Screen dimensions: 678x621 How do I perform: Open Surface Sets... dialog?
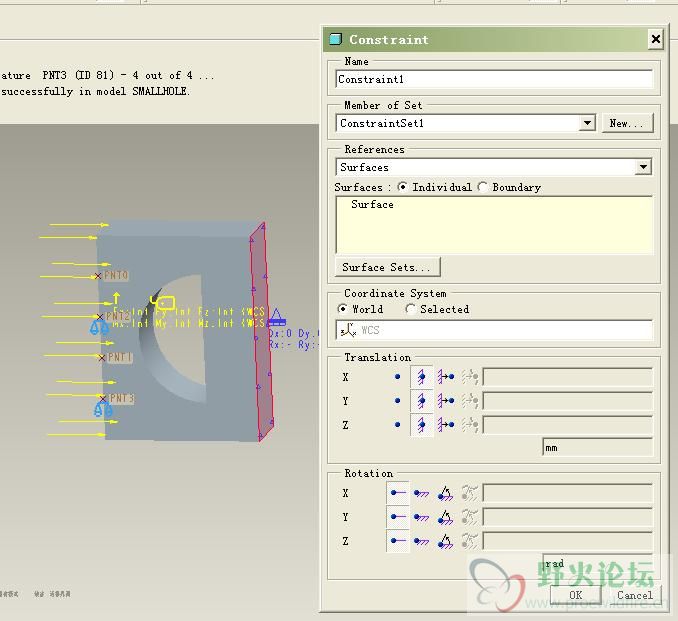tap(388, 267)
